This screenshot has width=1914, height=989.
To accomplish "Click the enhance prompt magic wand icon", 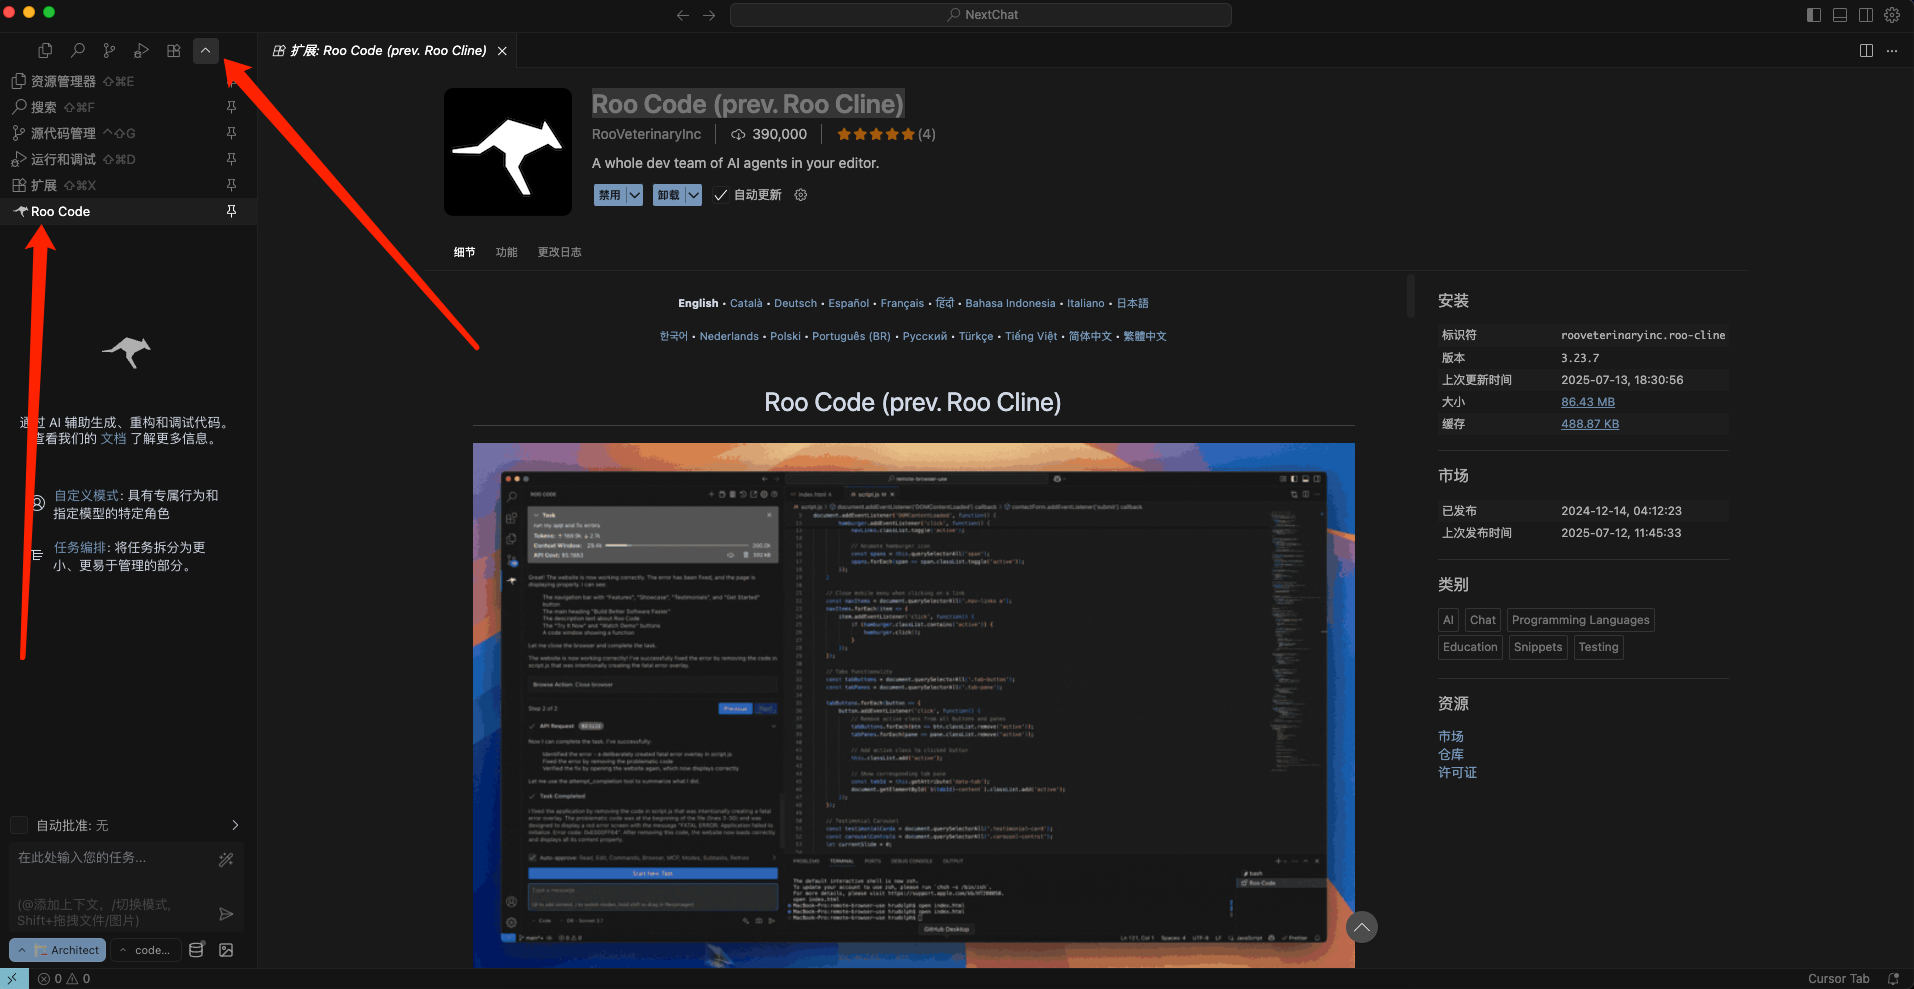I will pyautogui.click(x=226, y=859).
